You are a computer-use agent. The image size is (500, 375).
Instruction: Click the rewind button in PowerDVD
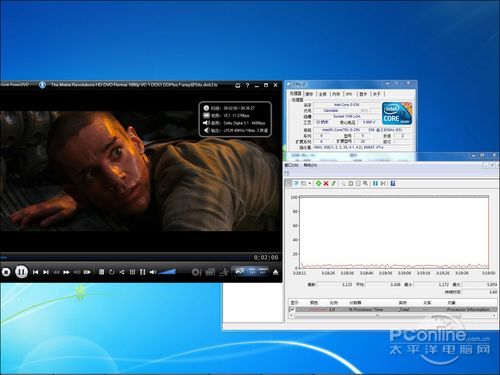56,272
